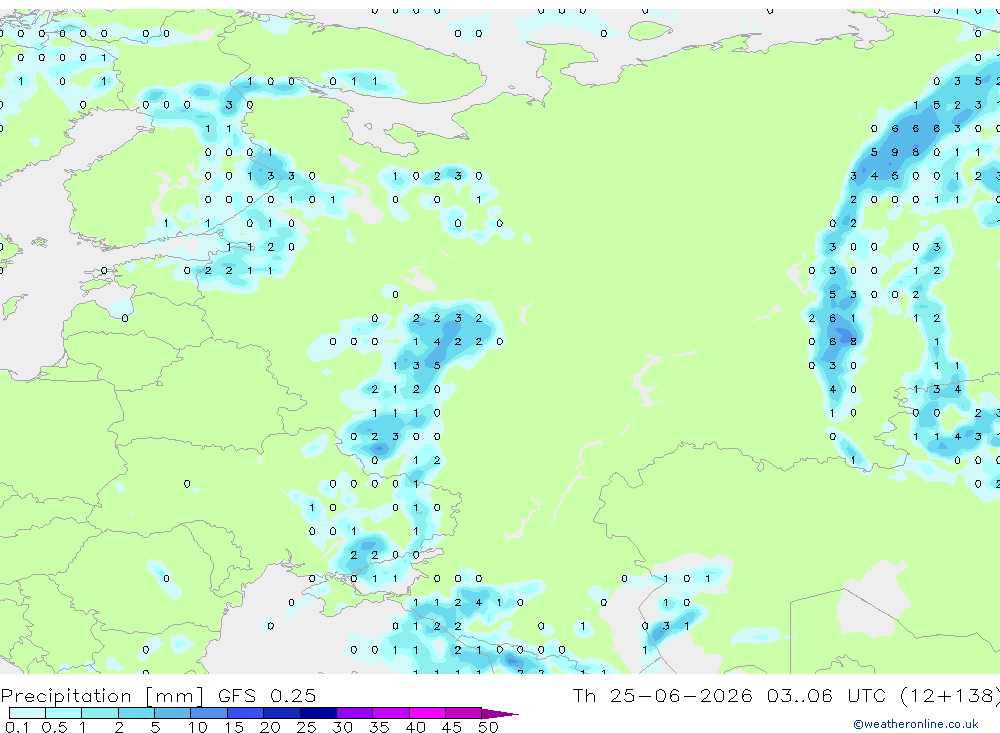Image resolution: width=1000 pixels, height=733 pixels.
Task: Click the above-50 arrow tip of legend
Action: (500, 714)
